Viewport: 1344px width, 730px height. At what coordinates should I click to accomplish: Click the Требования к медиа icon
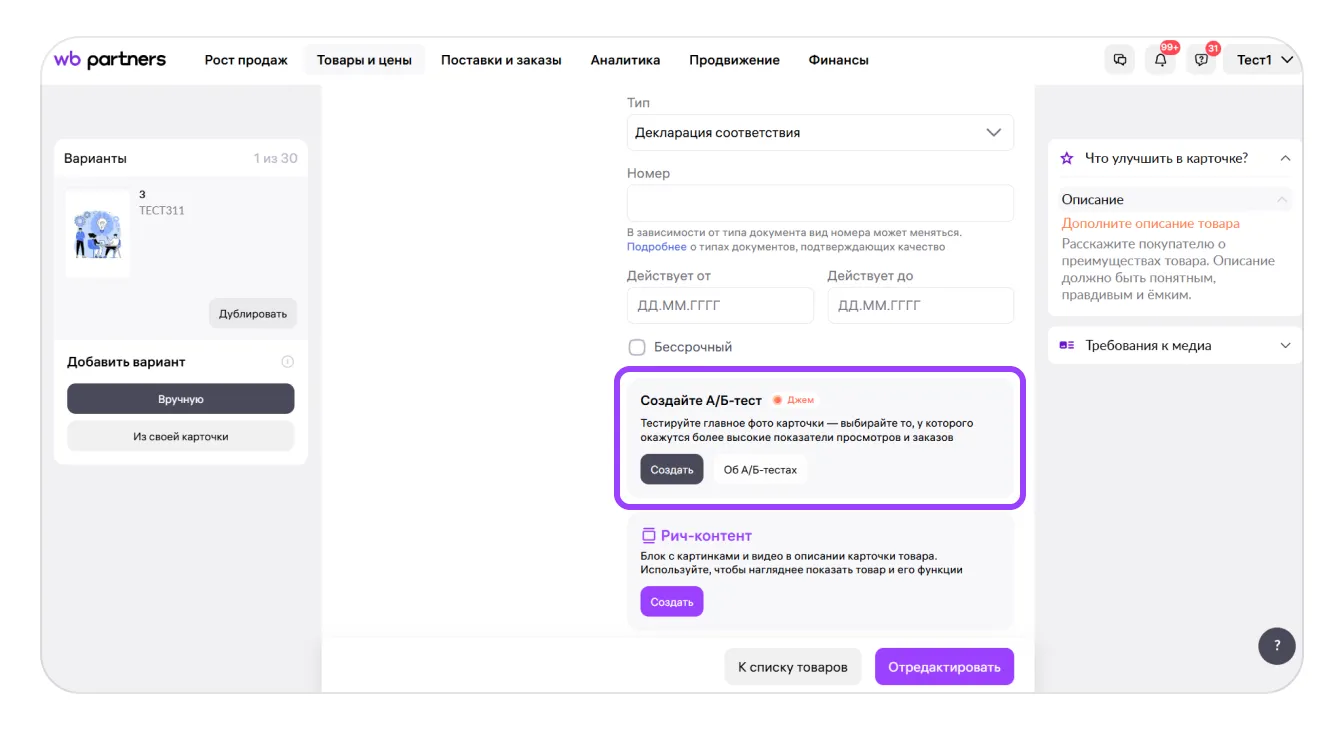coord(1067,345)
